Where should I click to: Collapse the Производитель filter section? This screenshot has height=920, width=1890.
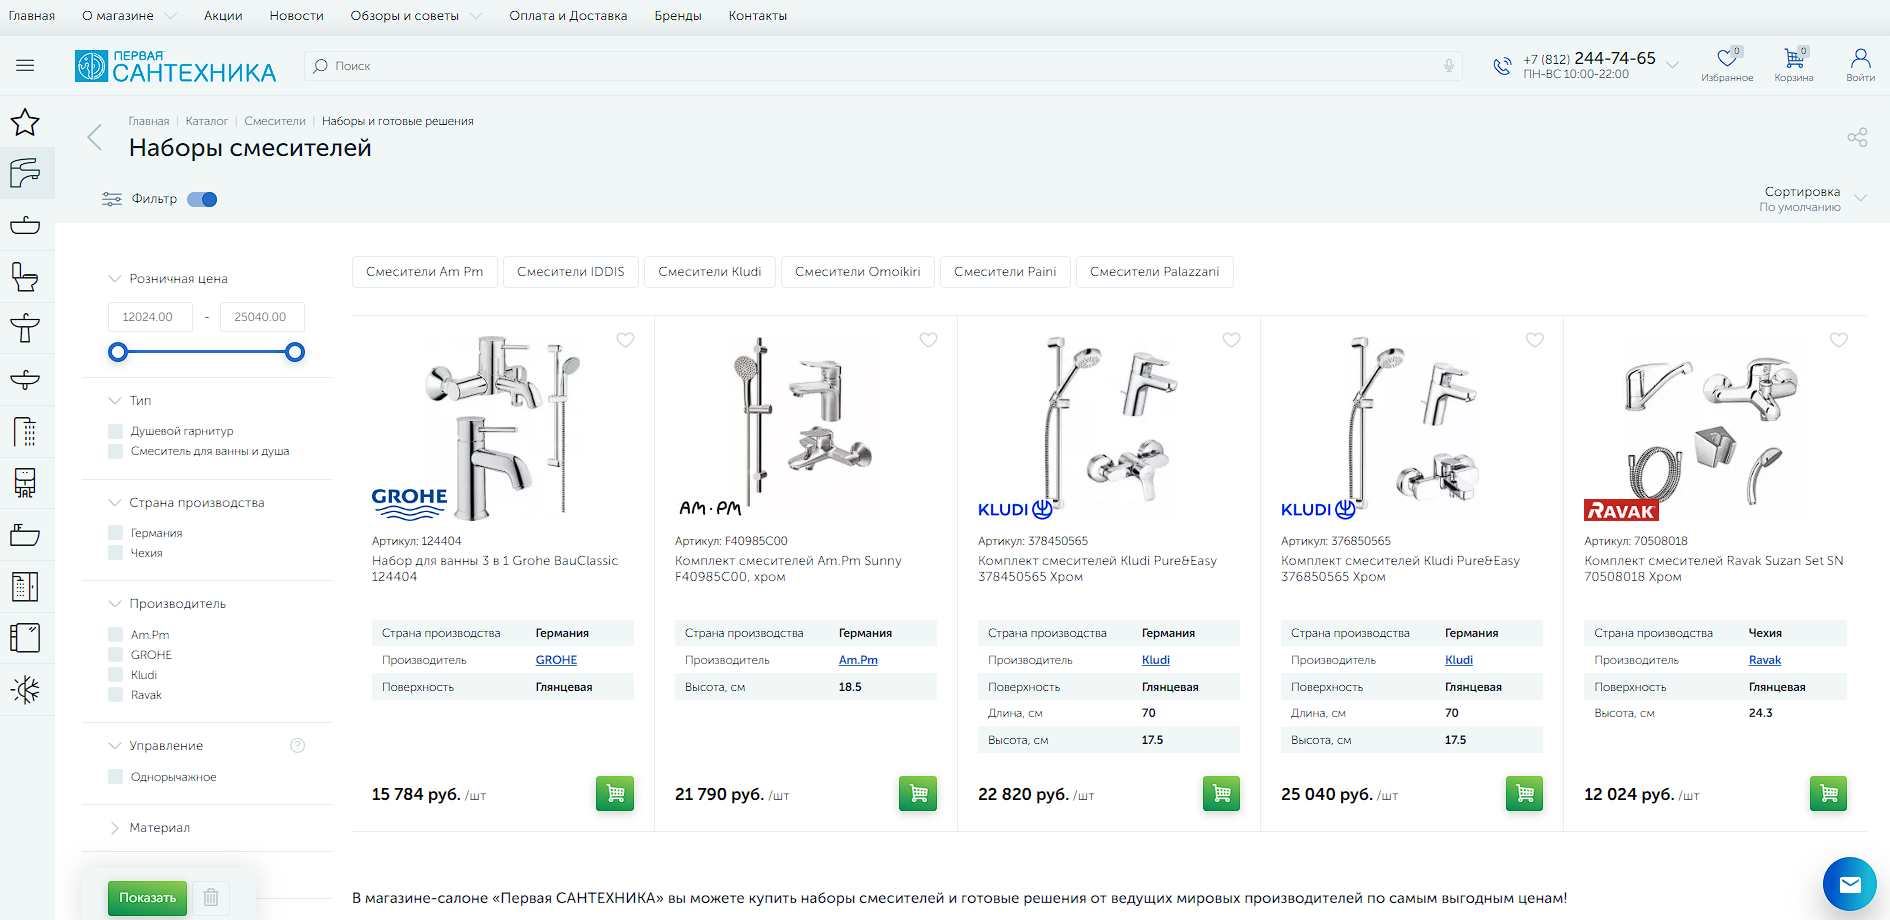pos(167,604)
